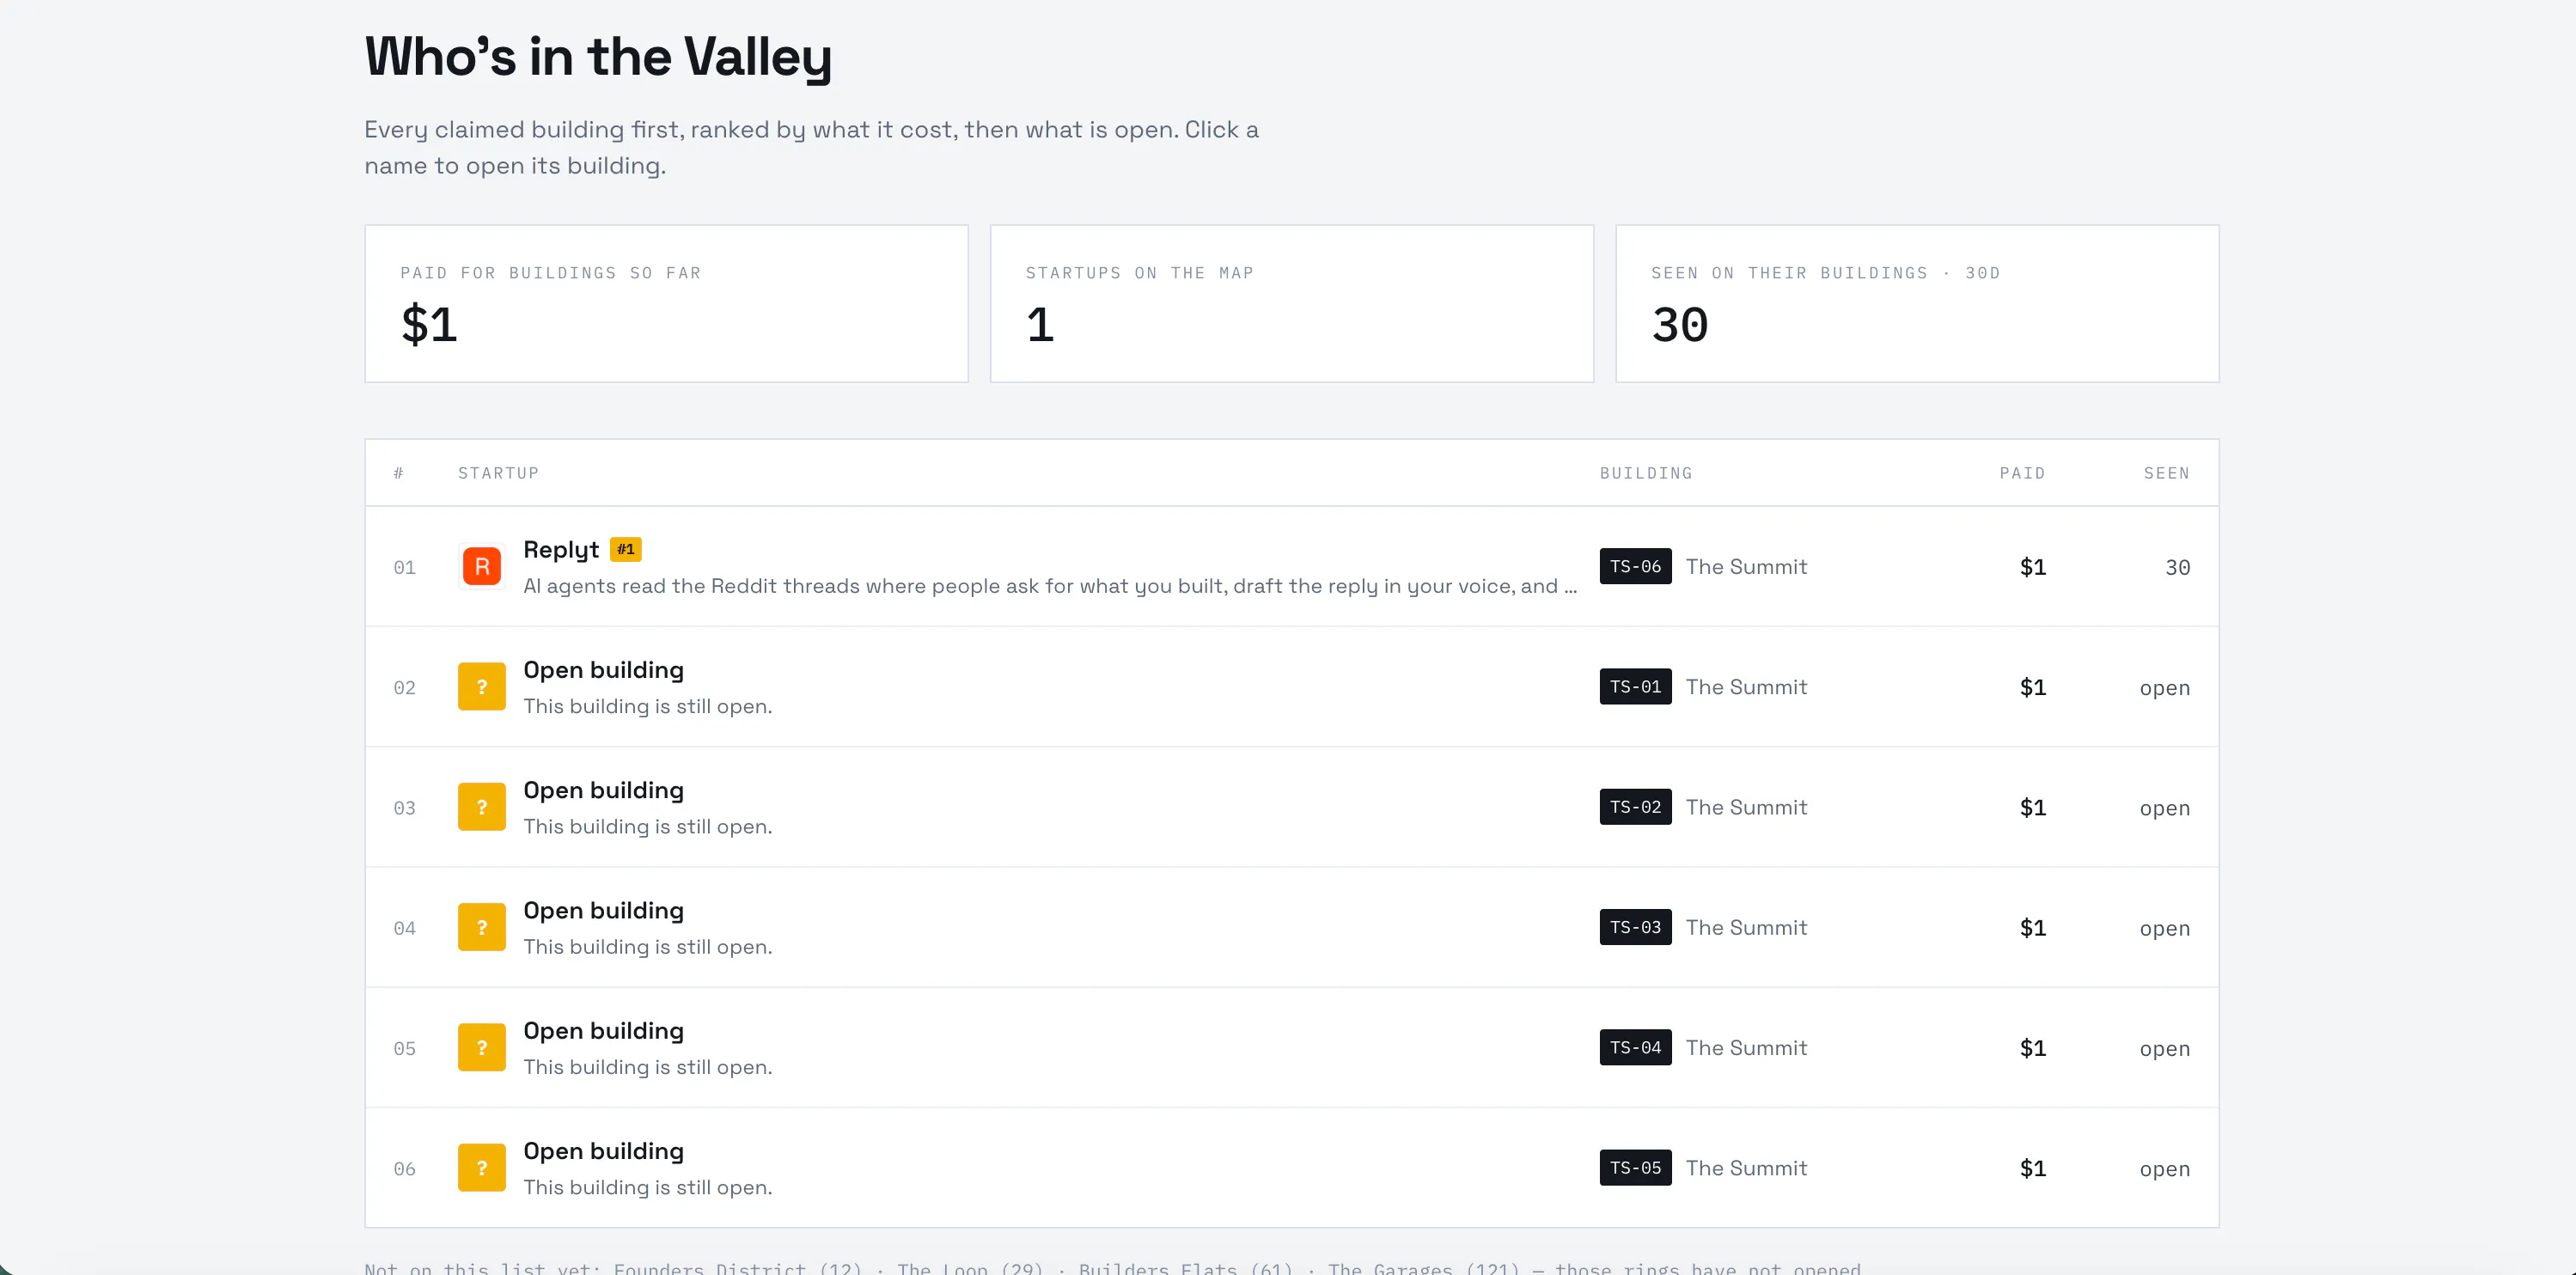Image resolution: width=2576 pixels, height=1275 pixels.
Task: Click the Not on this list yet footnote
Action: tap(1112, 1267)
